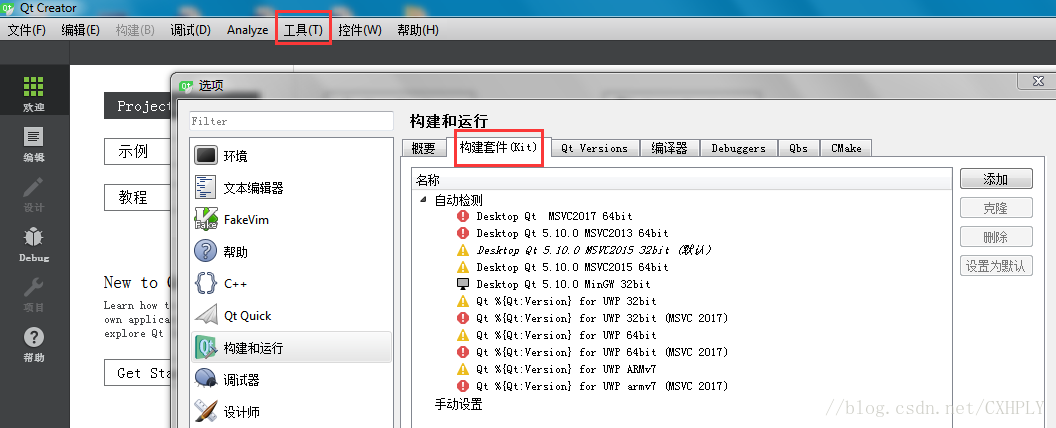Click warning icon of MSVC2015 32bit default kit

pos(463,250)
